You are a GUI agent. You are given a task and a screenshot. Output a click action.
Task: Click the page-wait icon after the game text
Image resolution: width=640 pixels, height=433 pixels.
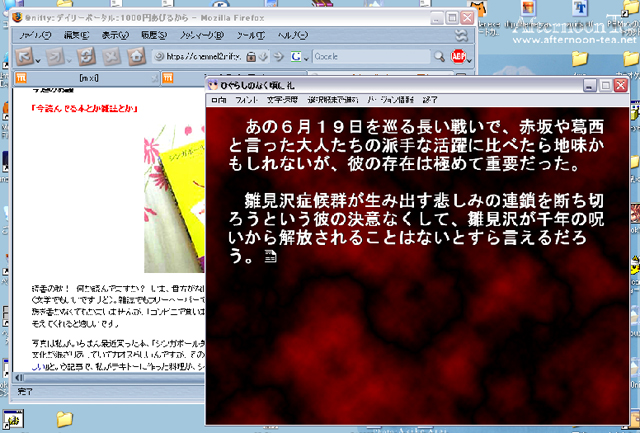pyautogui.click(x=269, y=258)
